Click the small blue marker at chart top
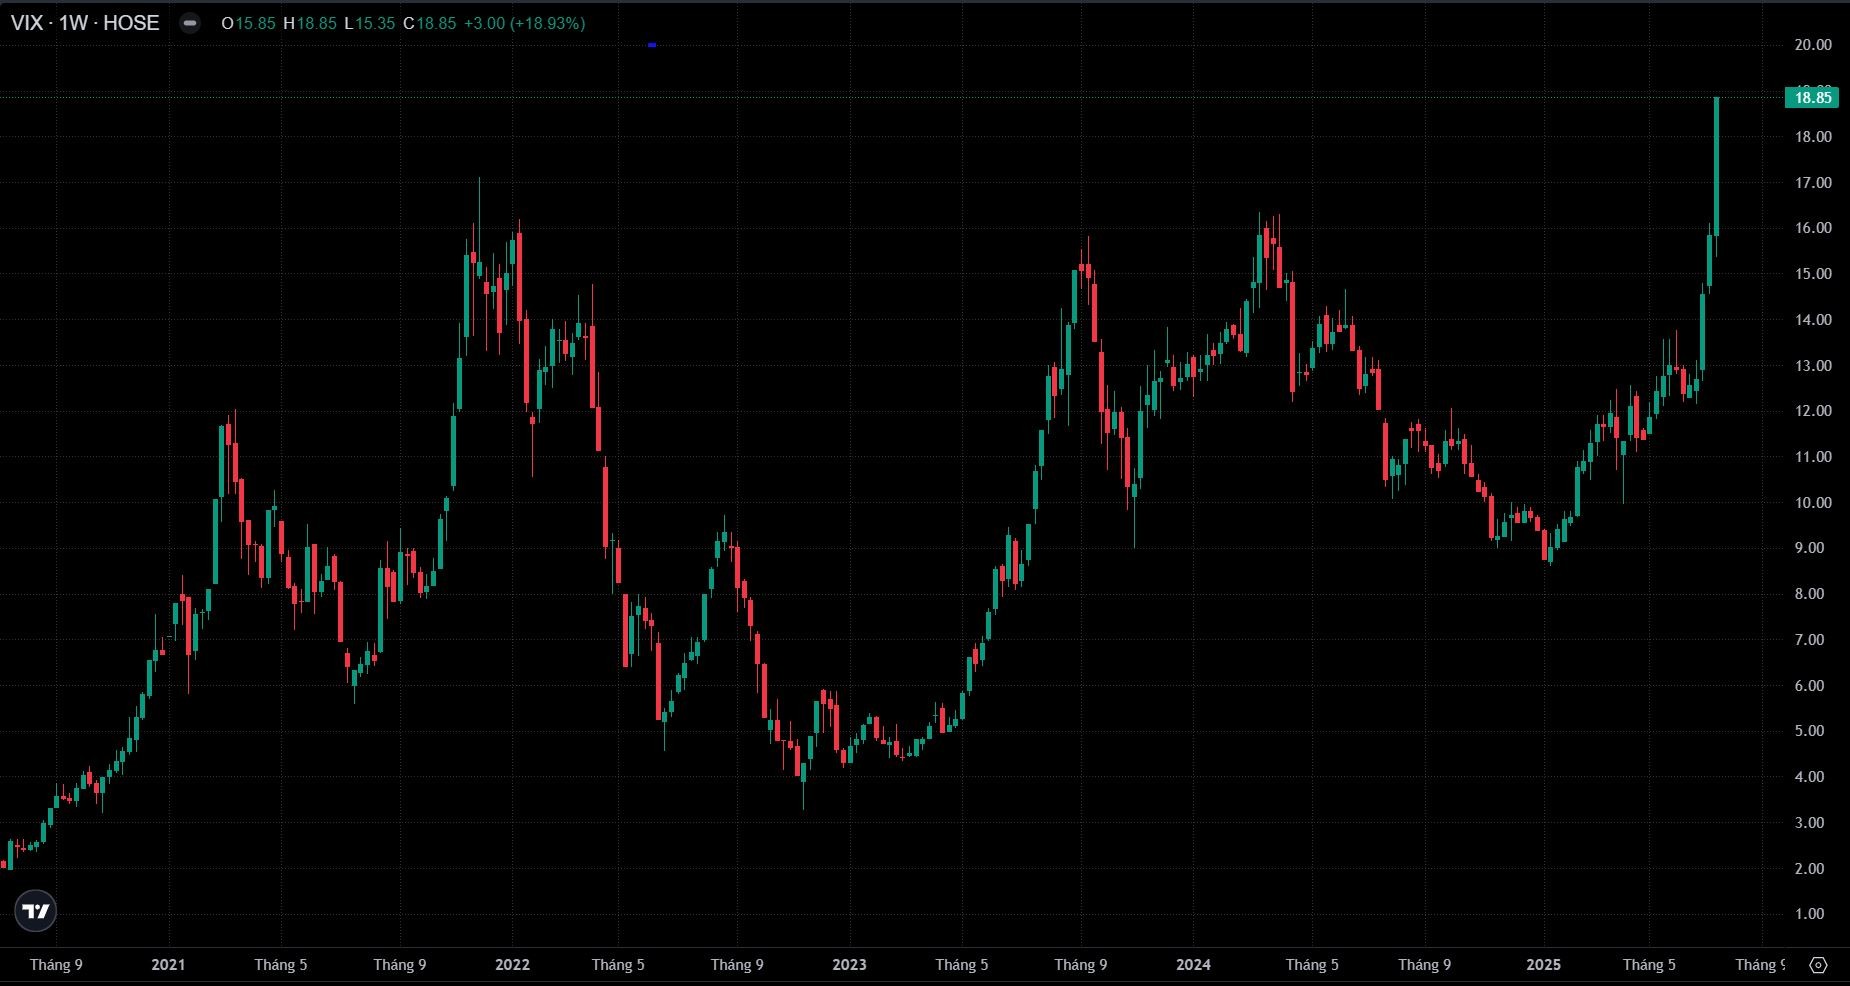The height and width of the screenshot is (986, 1850). (652, 45)
